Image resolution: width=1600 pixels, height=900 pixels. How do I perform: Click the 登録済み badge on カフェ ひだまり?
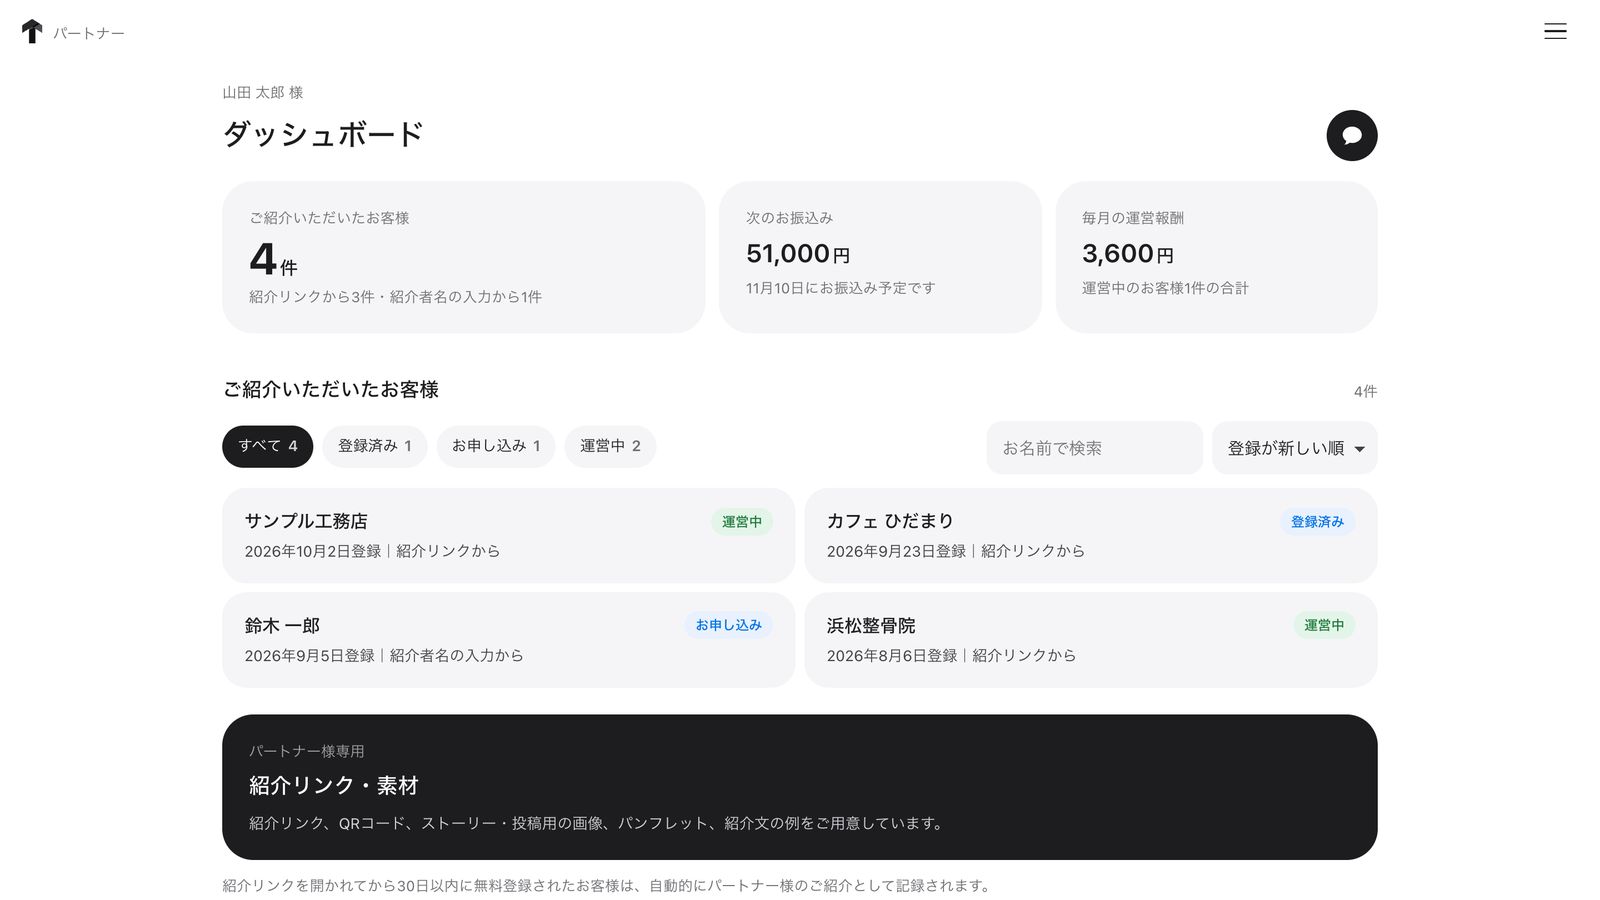click(x=1317, y=522)
